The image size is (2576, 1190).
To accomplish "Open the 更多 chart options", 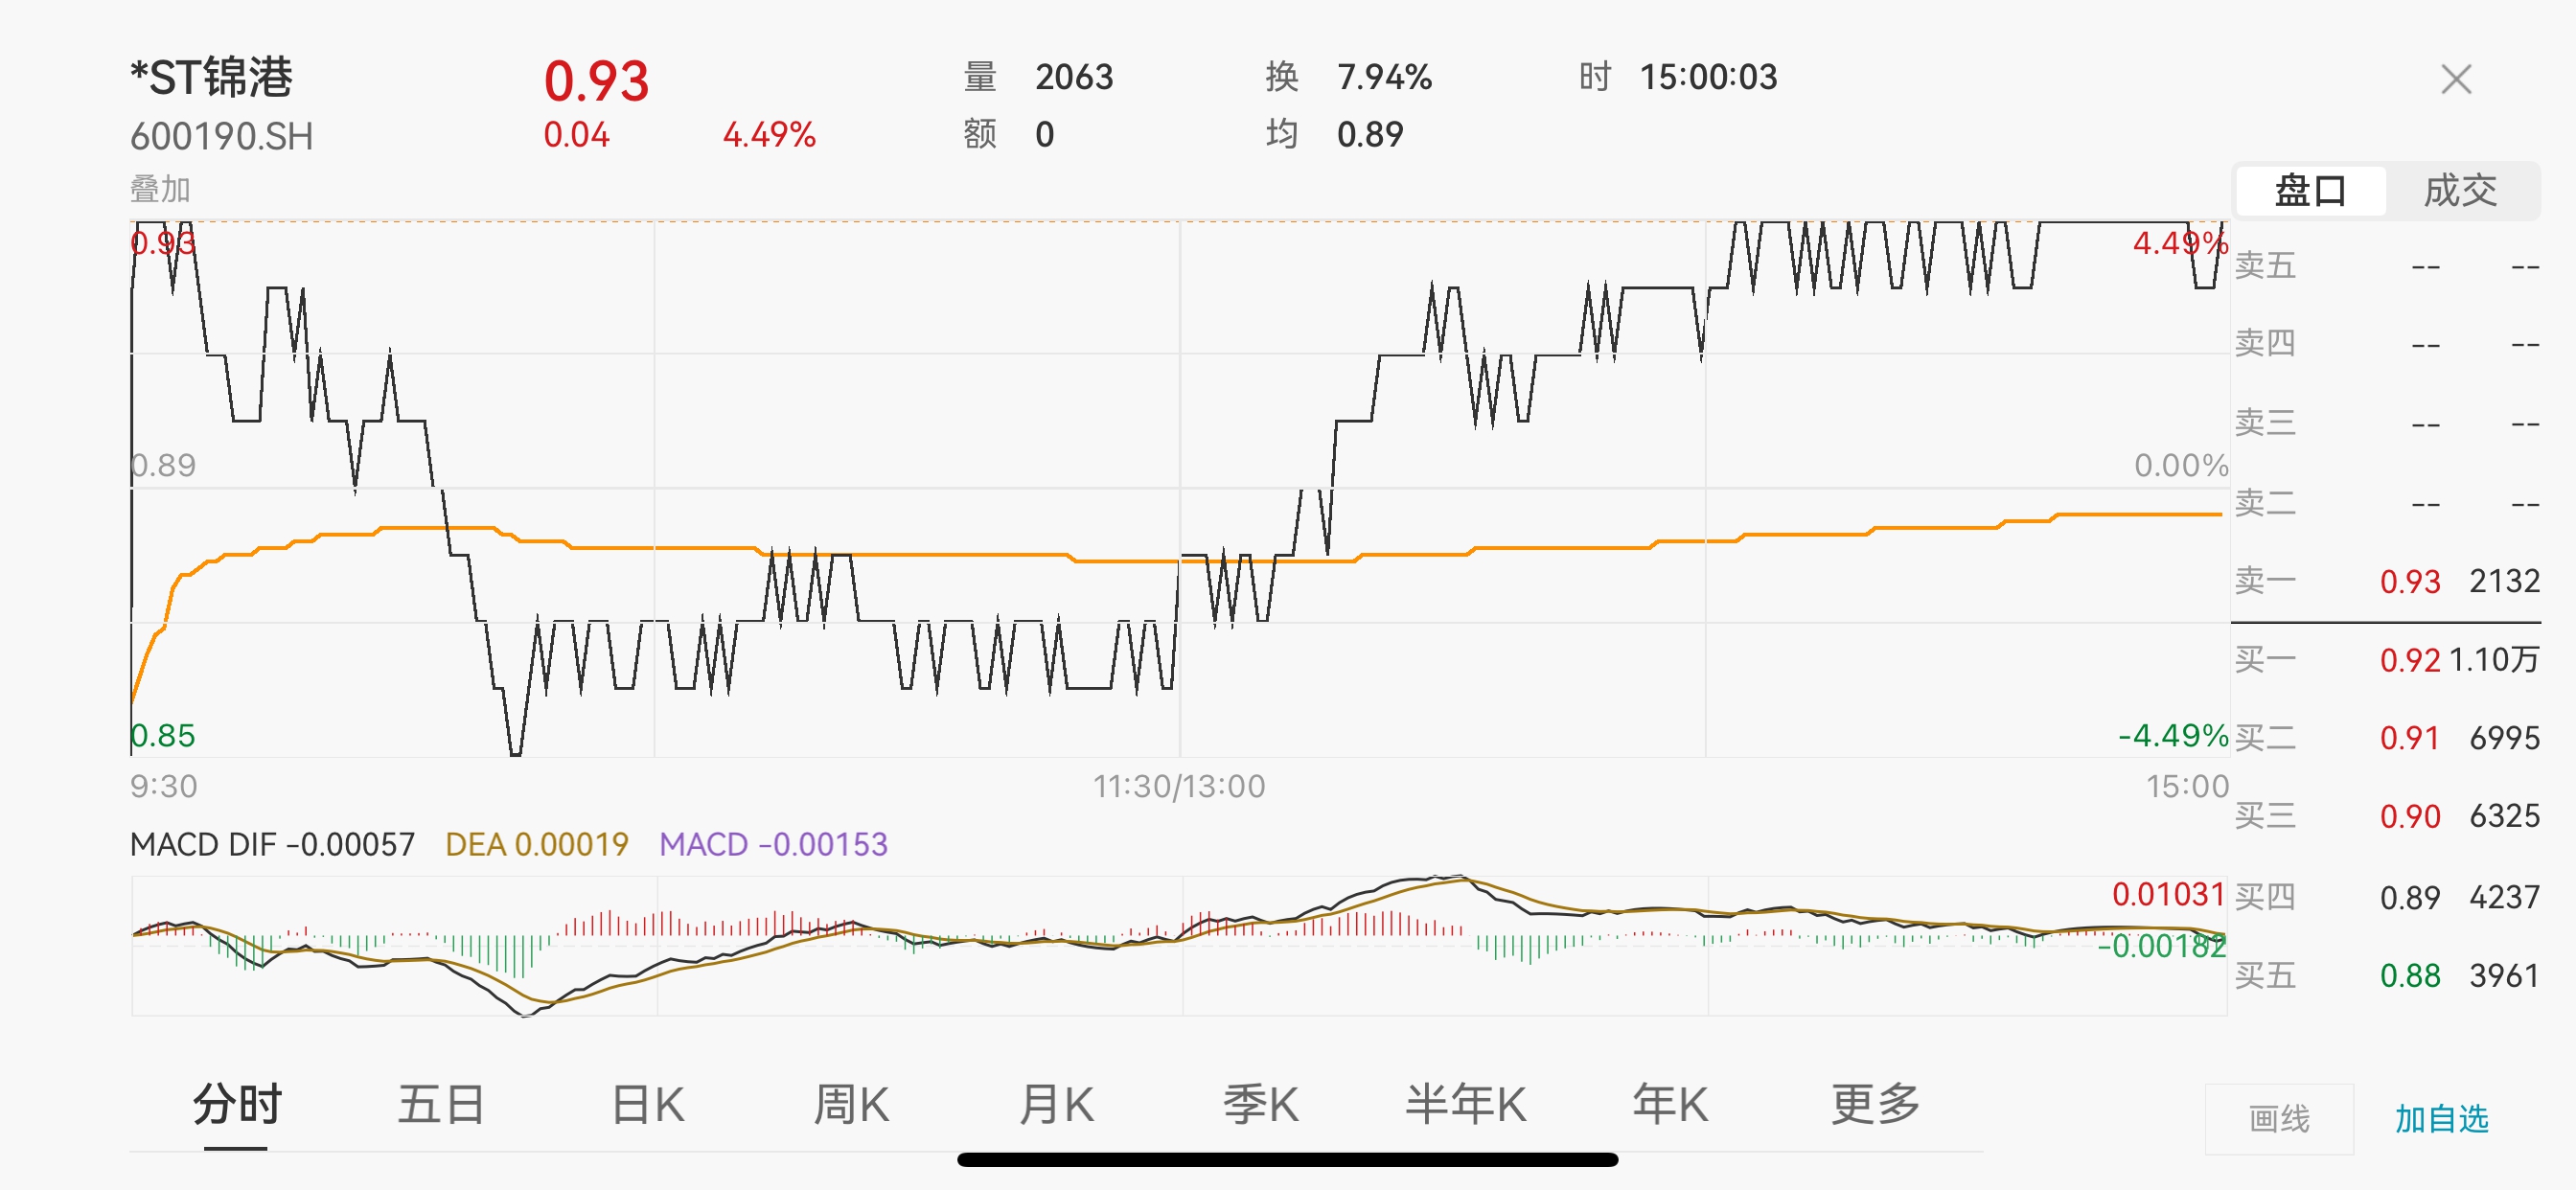I will tap(1875, 1105).
